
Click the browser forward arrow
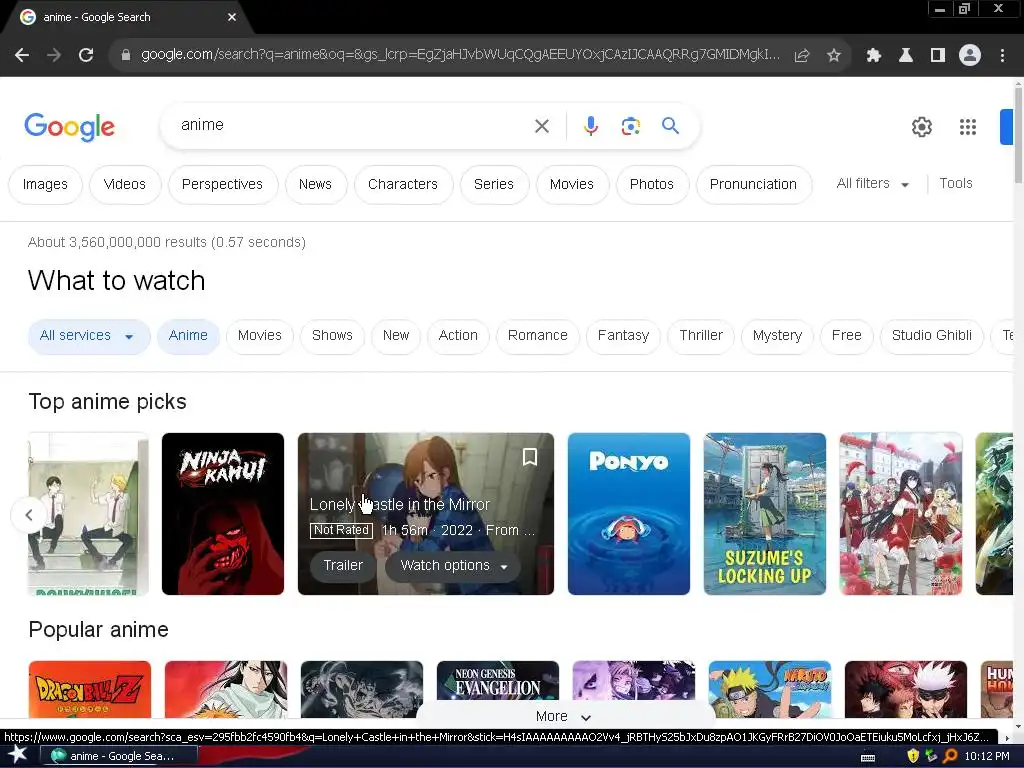click(54, 56)
